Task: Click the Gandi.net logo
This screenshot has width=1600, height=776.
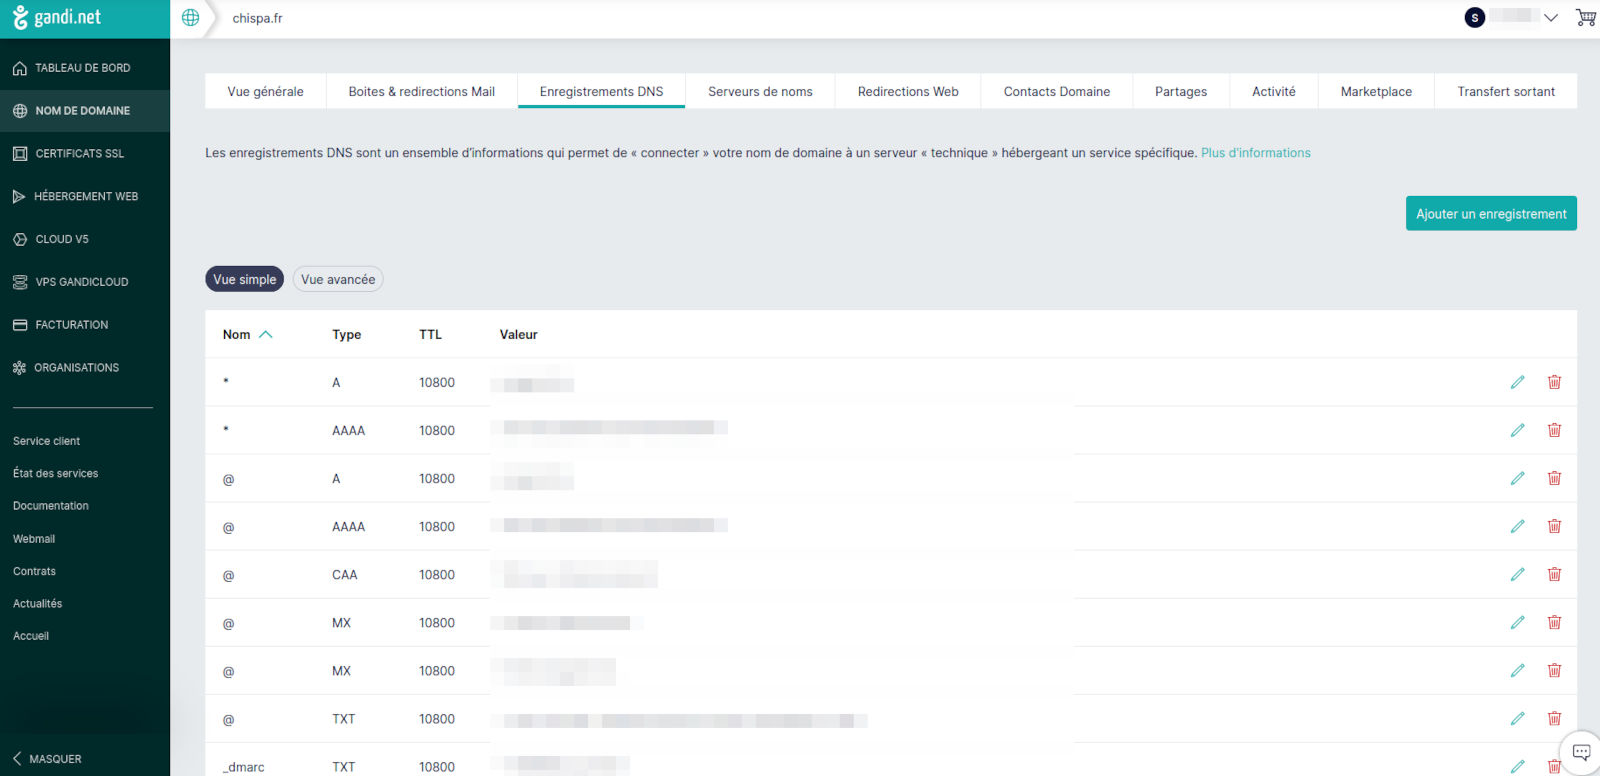Action: 57,18
